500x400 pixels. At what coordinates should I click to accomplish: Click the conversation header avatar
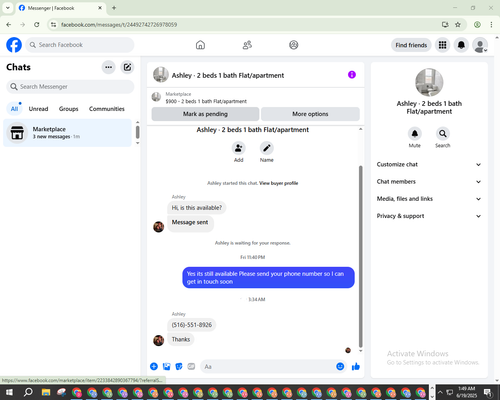pos(161,75)
